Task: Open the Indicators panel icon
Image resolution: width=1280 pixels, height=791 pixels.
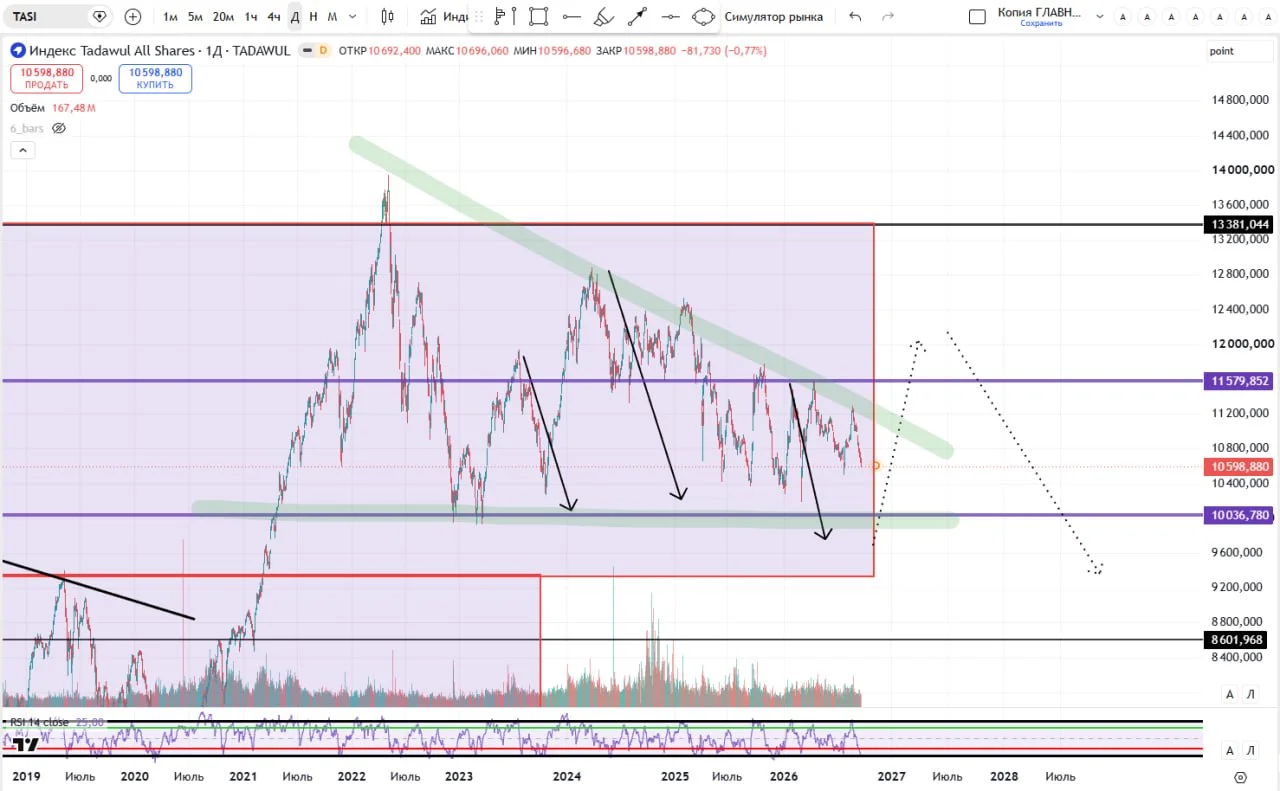Action: coord(428,16)
